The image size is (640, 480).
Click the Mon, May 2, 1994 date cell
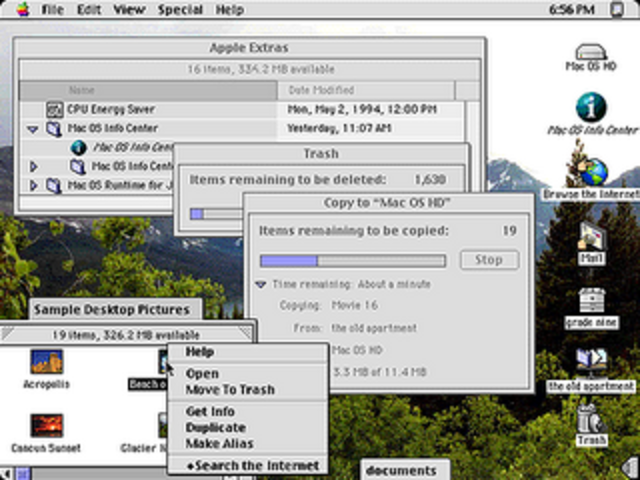(362, 109)
